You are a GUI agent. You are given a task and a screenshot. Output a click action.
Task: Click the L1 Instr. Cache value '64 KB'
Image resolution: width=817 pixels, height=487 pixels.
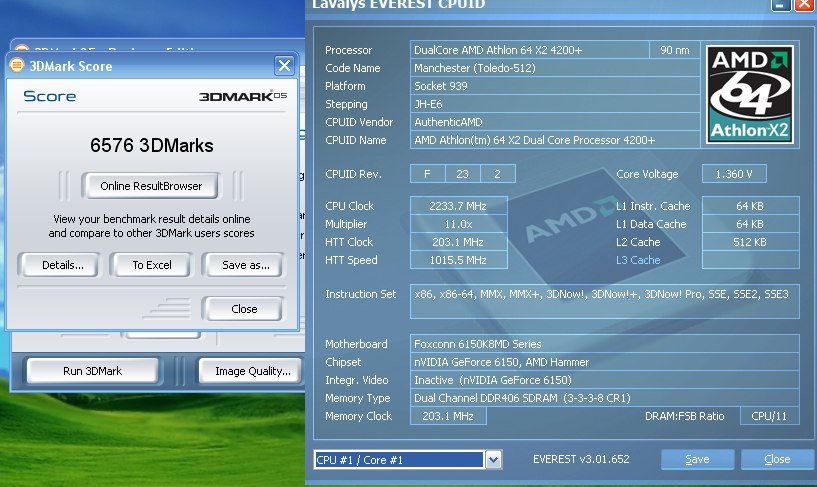[750, 206]
